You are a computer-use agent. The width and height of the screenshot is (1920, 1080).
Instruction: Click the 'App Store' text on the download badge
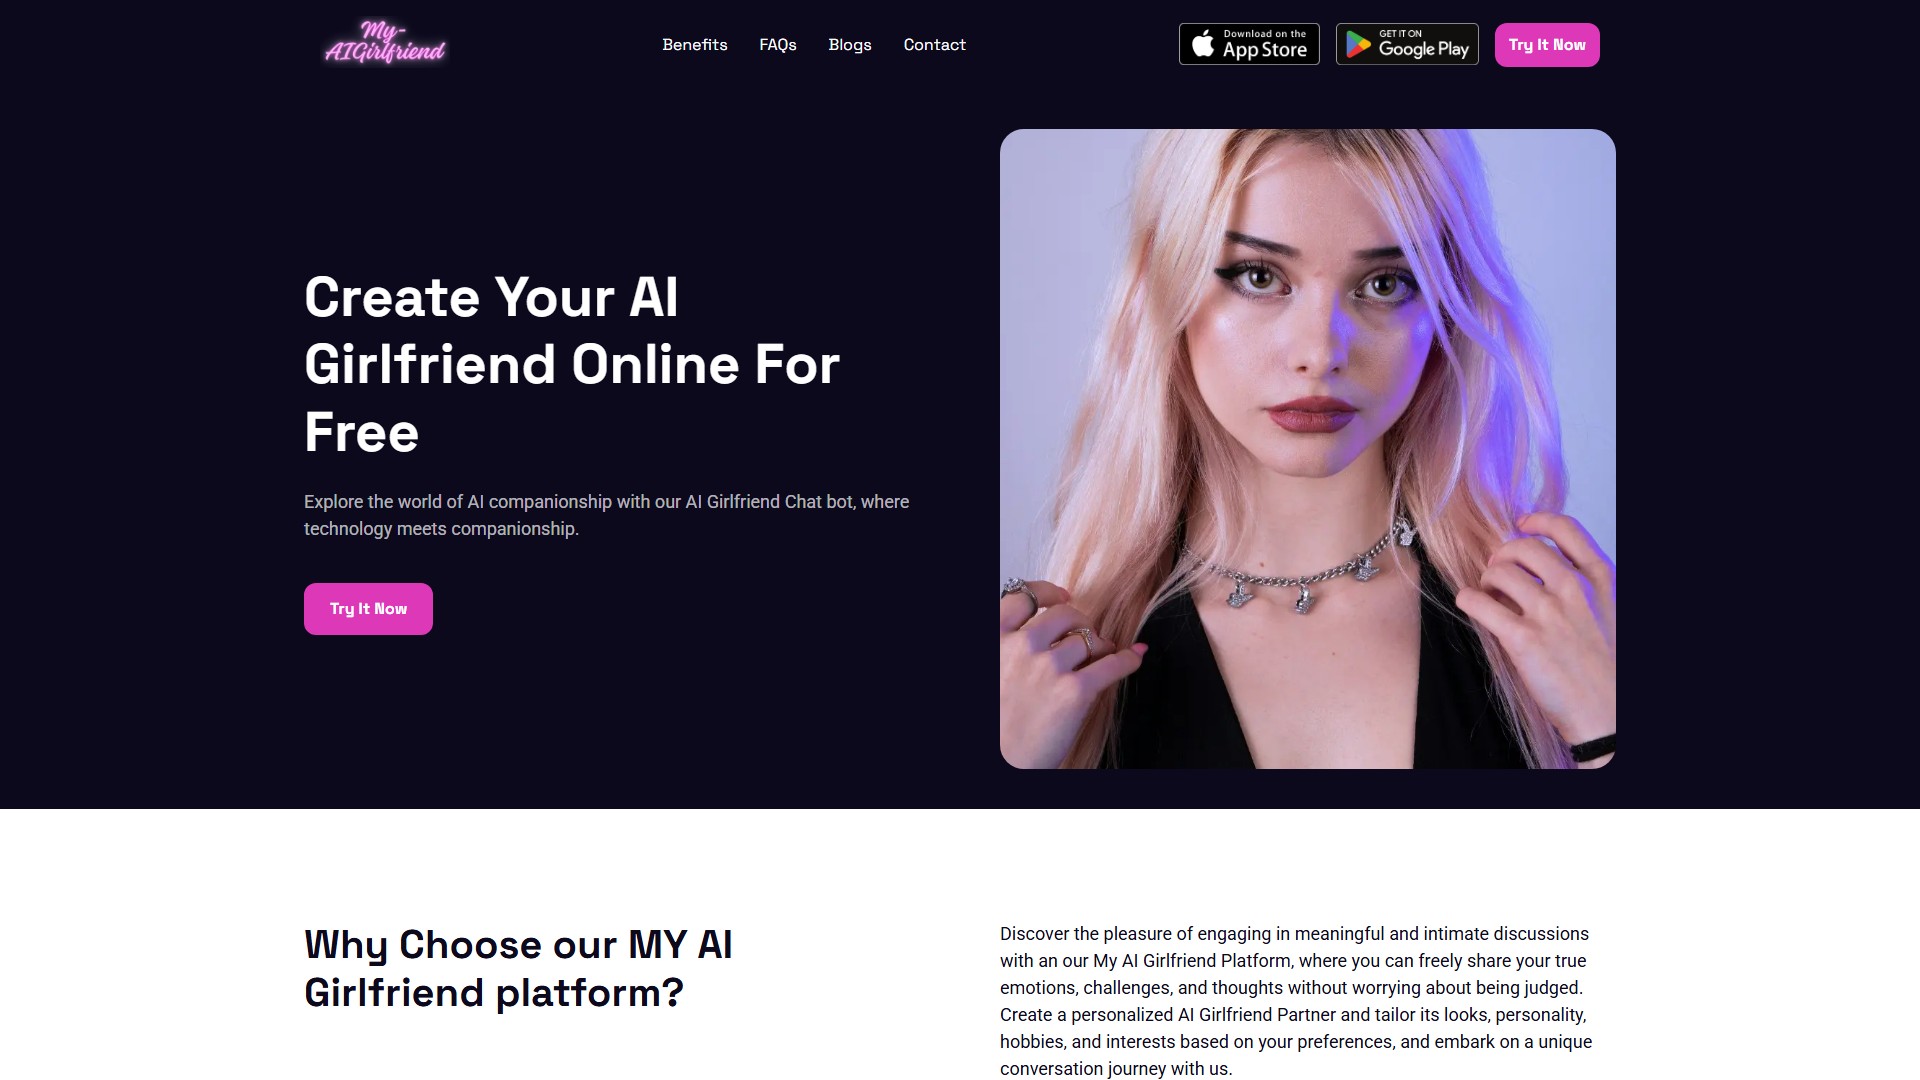1265,50
